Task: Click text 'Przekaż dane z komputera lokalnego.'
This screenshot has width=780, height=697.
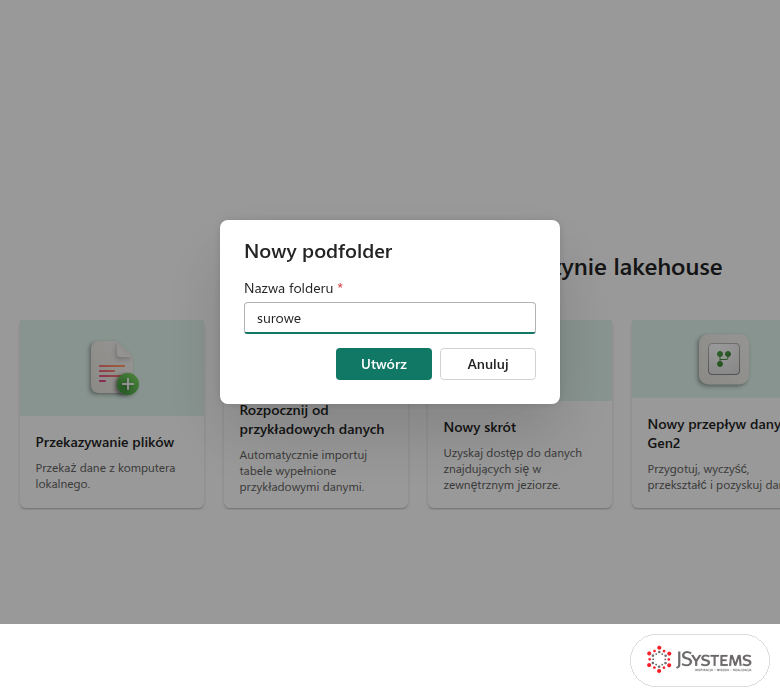Action: pyautogui.click(x=105, y=476)
